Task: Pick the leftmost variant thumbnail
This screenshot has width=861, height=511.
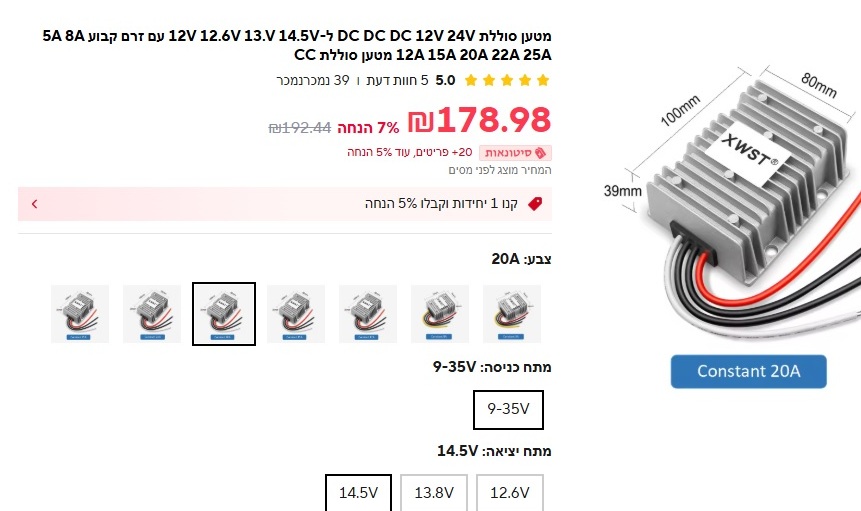Action: pos(80,314)
